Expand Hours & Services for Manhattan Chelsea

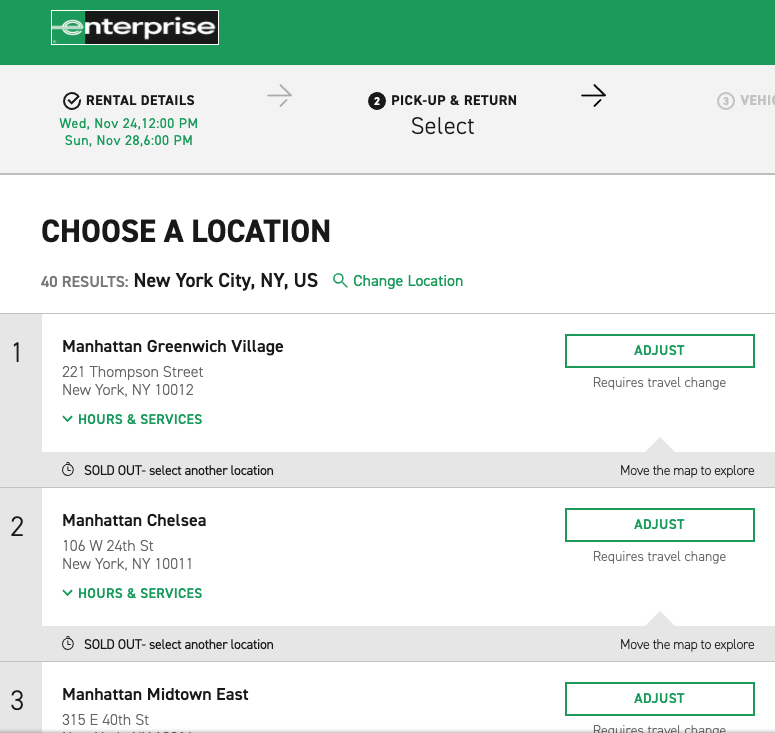click(132, 593)
